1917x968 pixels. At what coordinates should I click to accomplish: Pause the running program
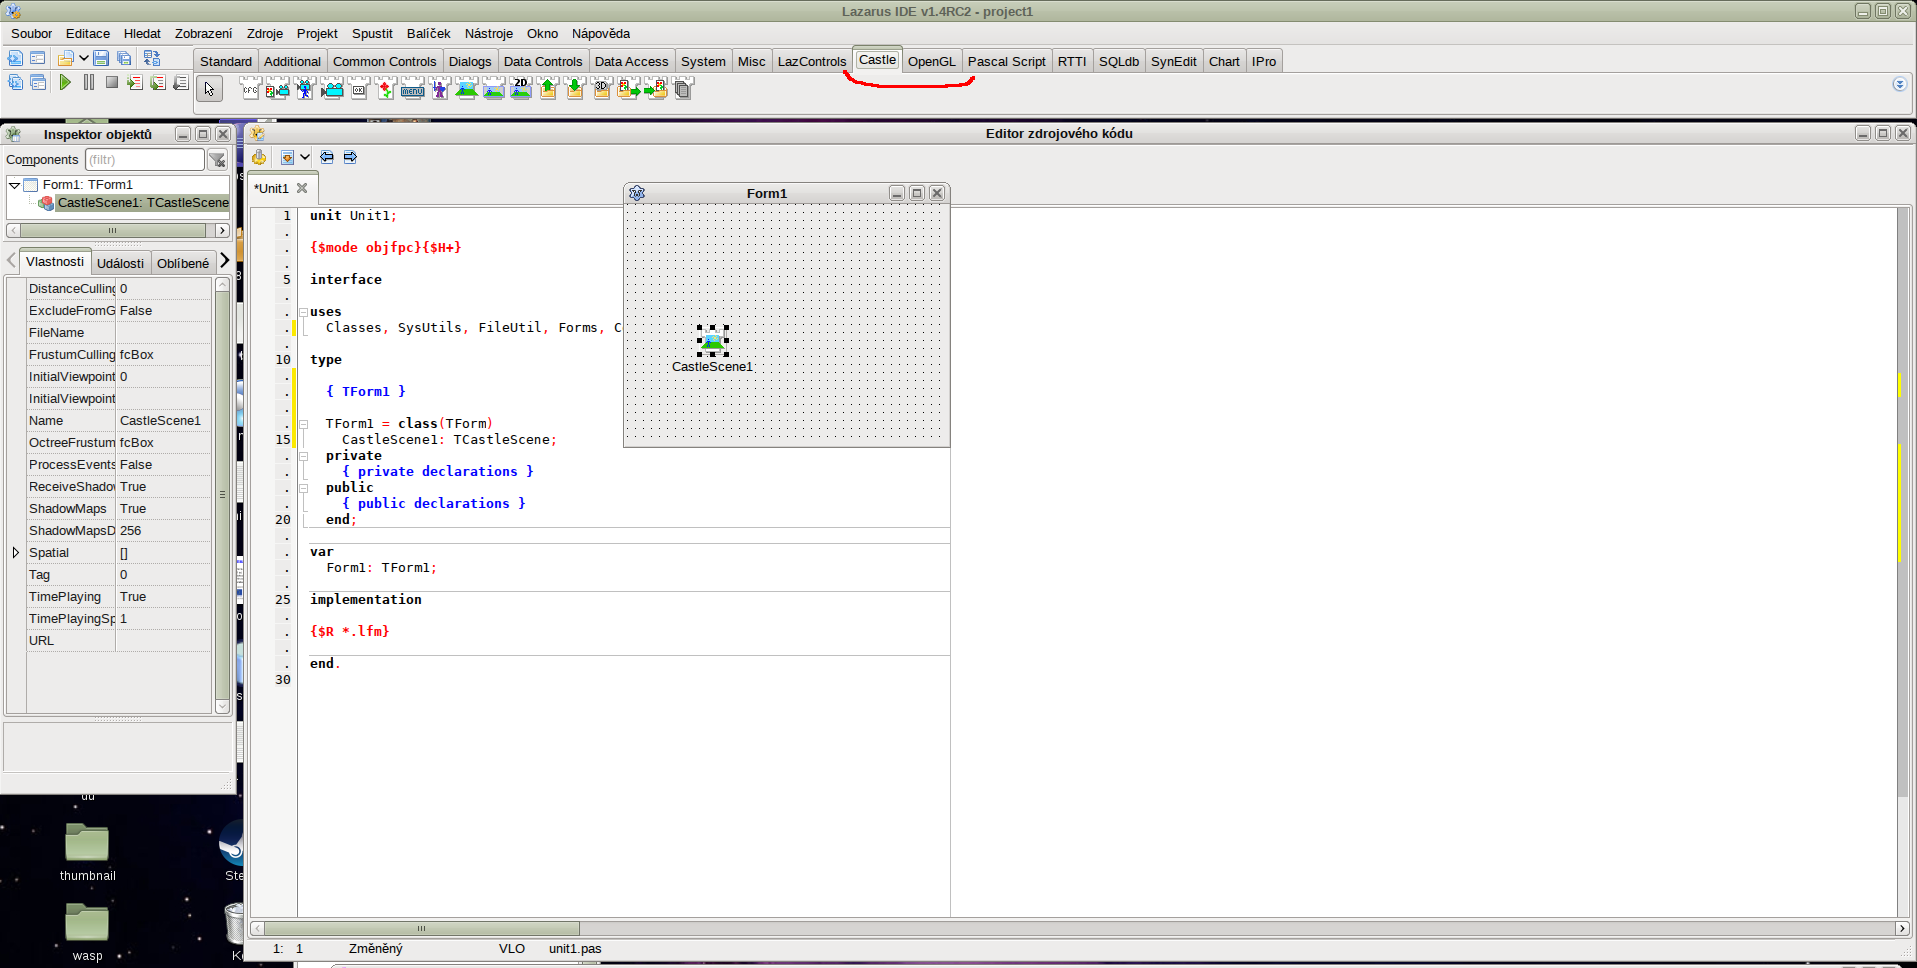(x=89, y=82)
